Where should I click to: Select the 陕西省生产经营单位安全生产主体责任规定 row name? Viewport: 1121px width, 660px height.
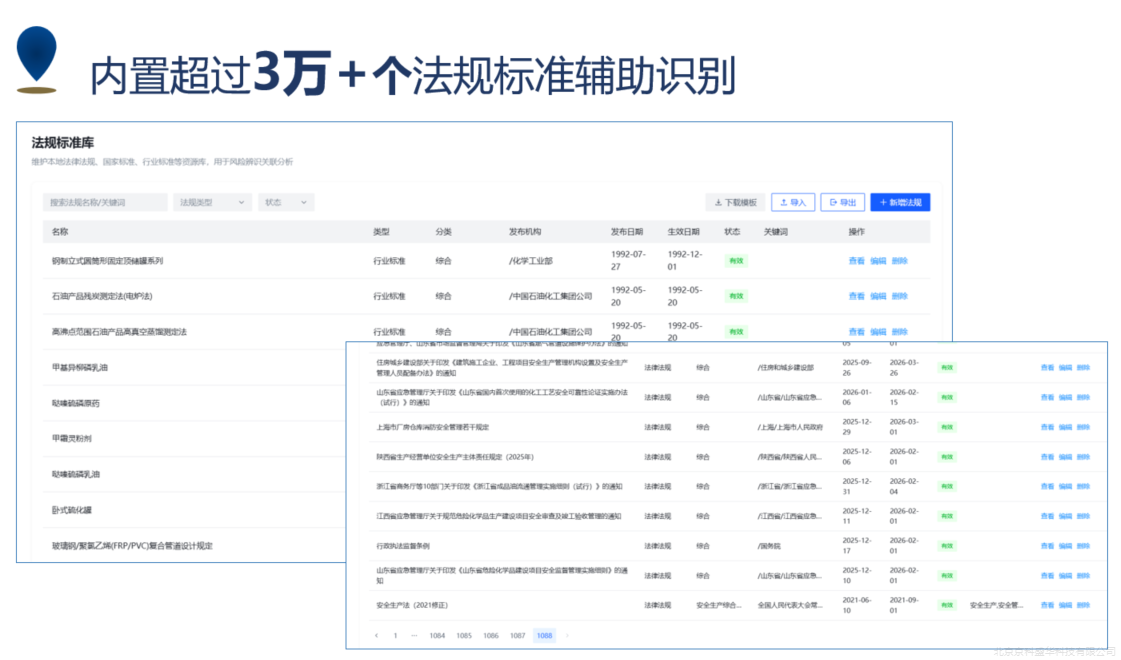click(455, 457)
